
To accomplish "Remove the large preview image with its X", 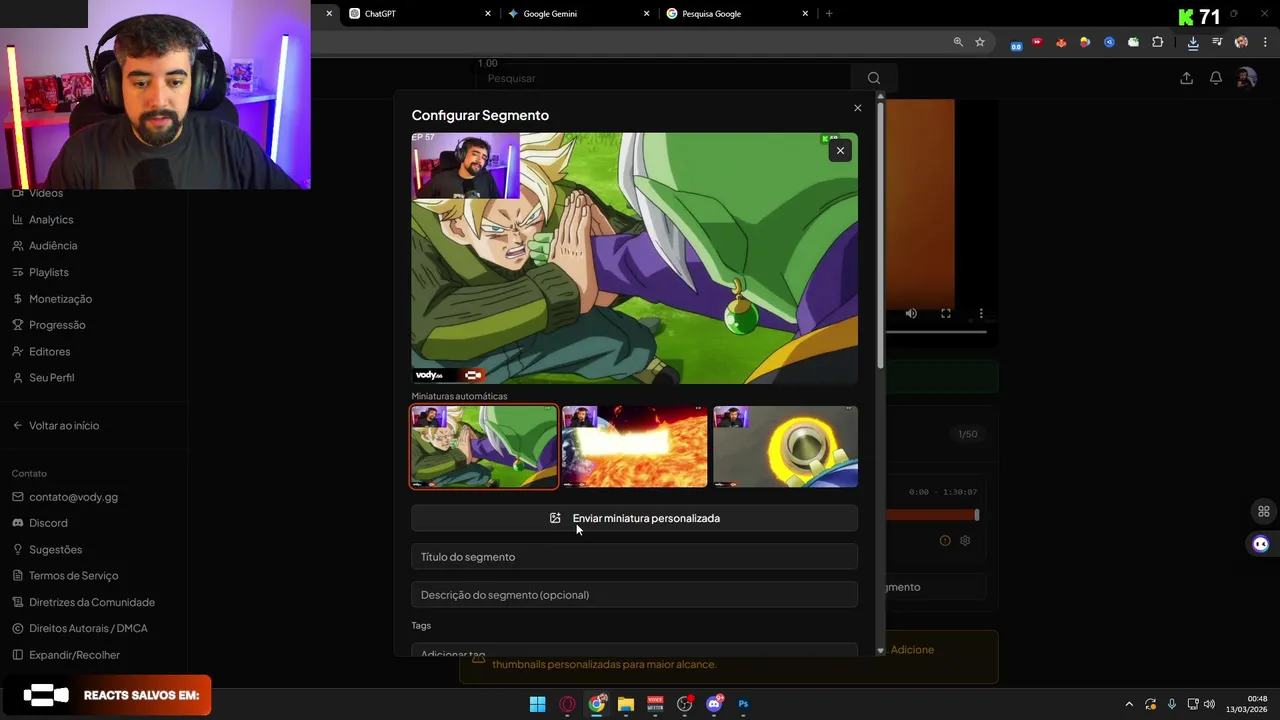I will 840,150.
